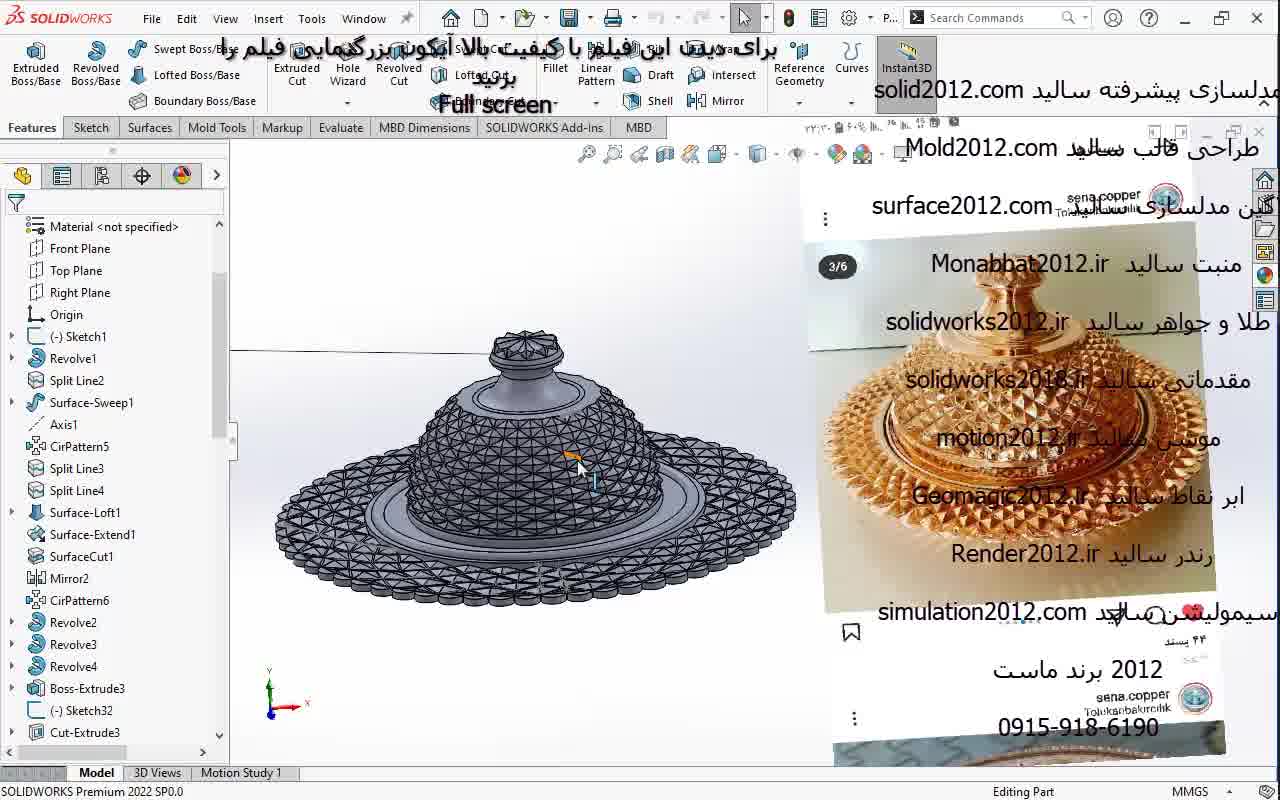Open SOLIDWORKS Resources home in task pane
This screenshot has height=800, width=1280.
1265,181
